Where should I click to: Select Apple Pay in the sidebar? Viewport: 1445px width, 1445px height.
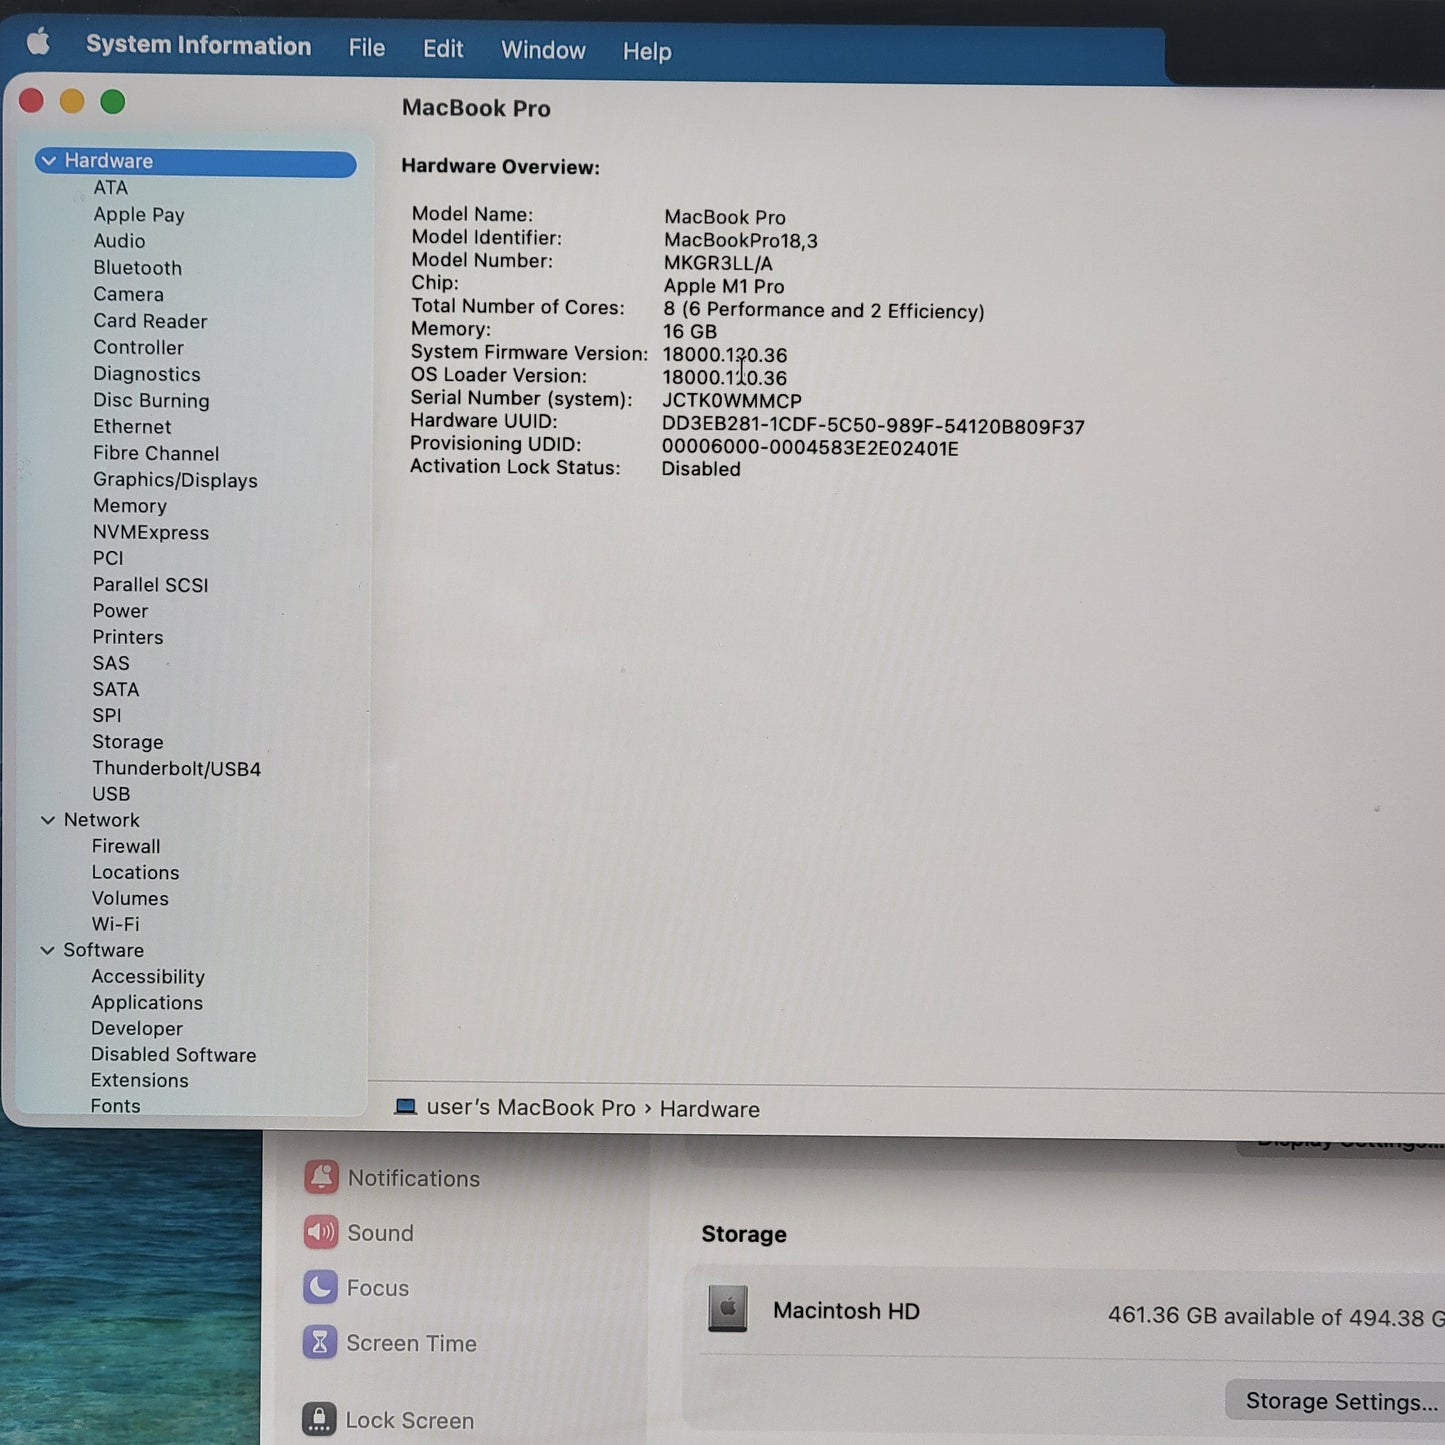(139, 215)
